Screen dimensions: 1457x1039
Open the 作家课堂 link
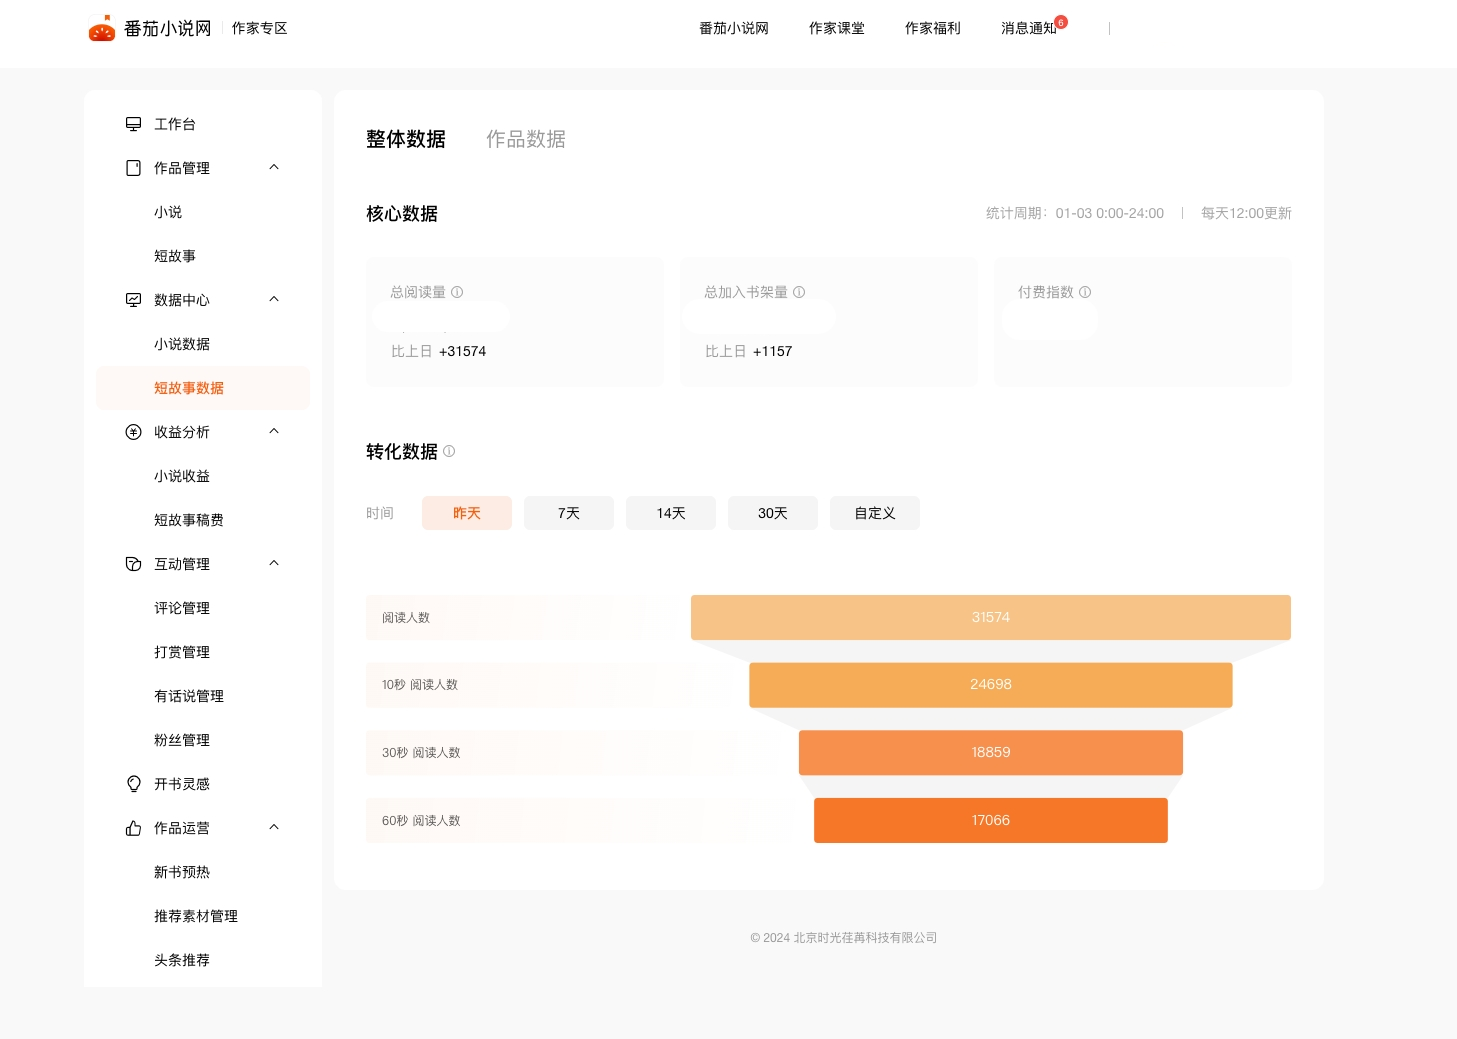pos(836,28)
